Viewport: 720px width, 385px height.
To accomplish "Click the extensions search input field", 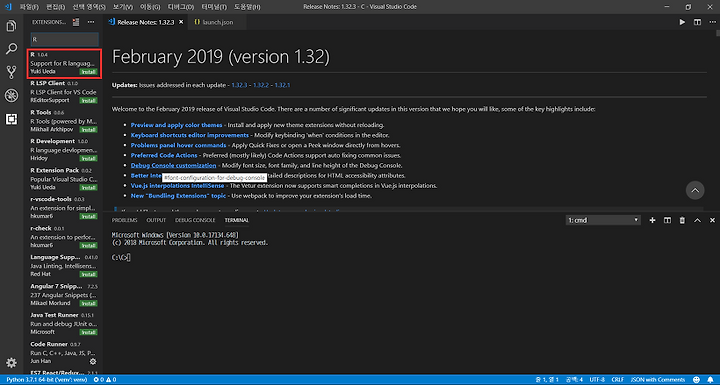I will point(64,39).
